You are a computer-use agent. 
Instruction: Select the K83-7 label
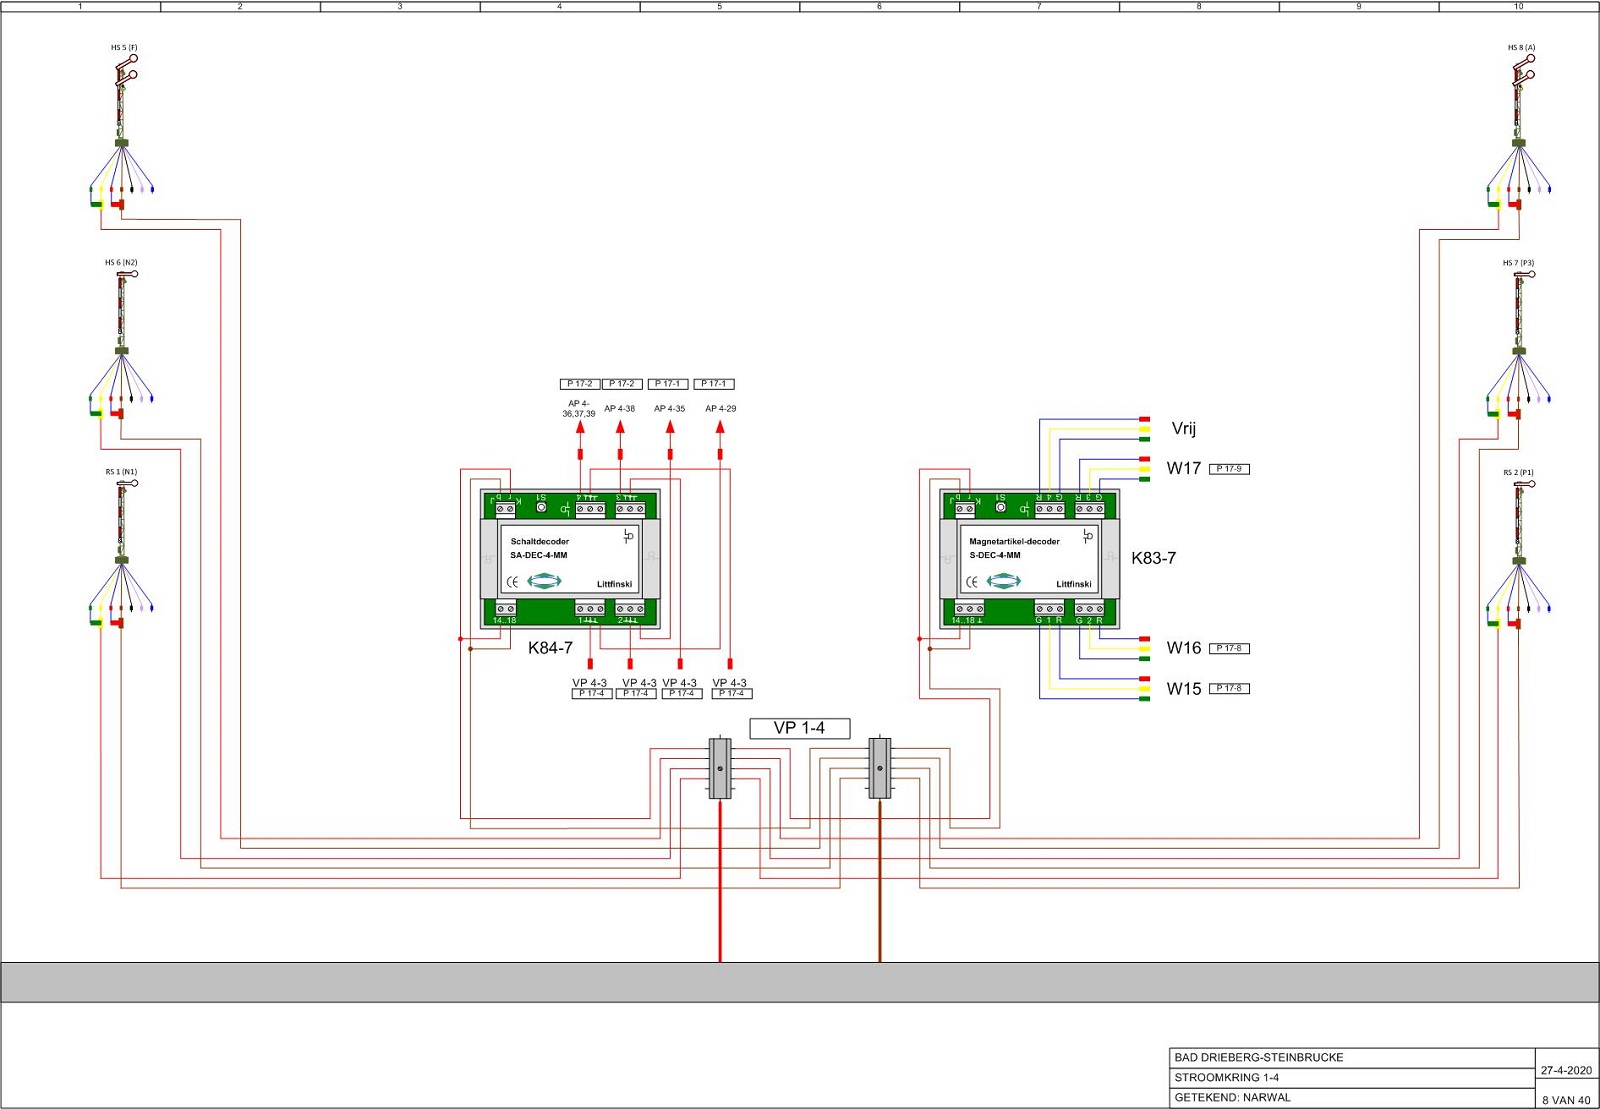(1153, 558)
